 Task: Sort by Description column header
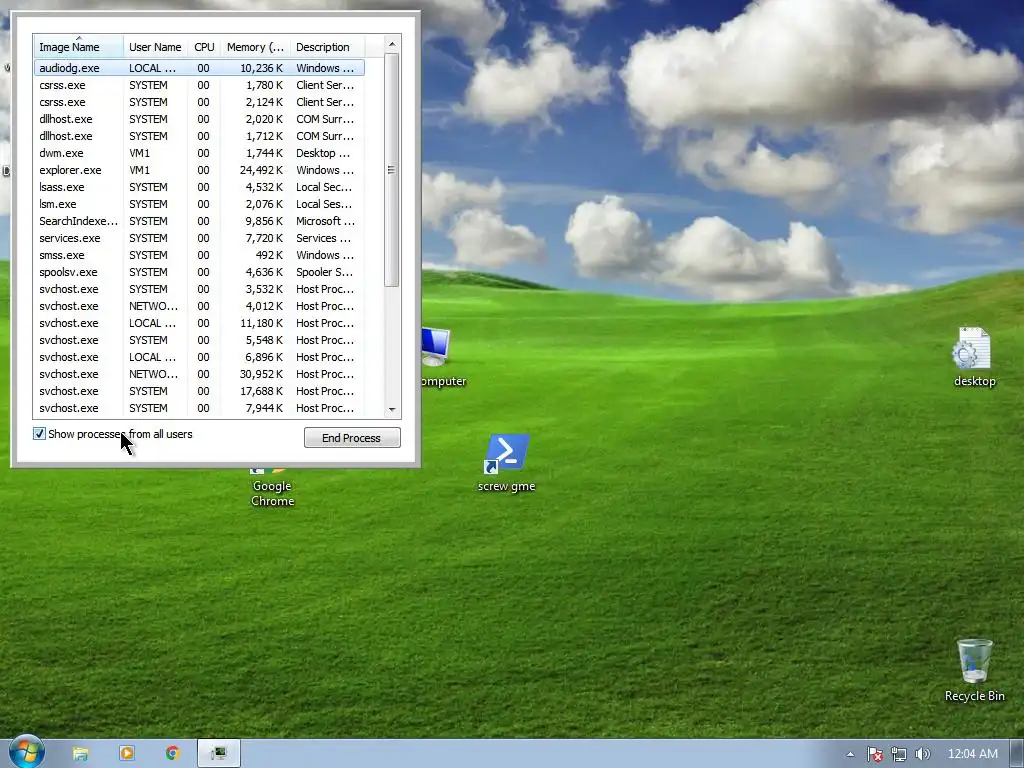327,46
